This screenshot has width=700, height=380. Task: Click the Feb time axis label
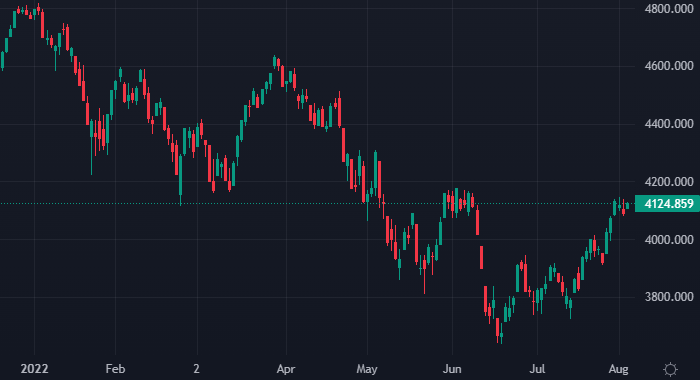(115, 369)
